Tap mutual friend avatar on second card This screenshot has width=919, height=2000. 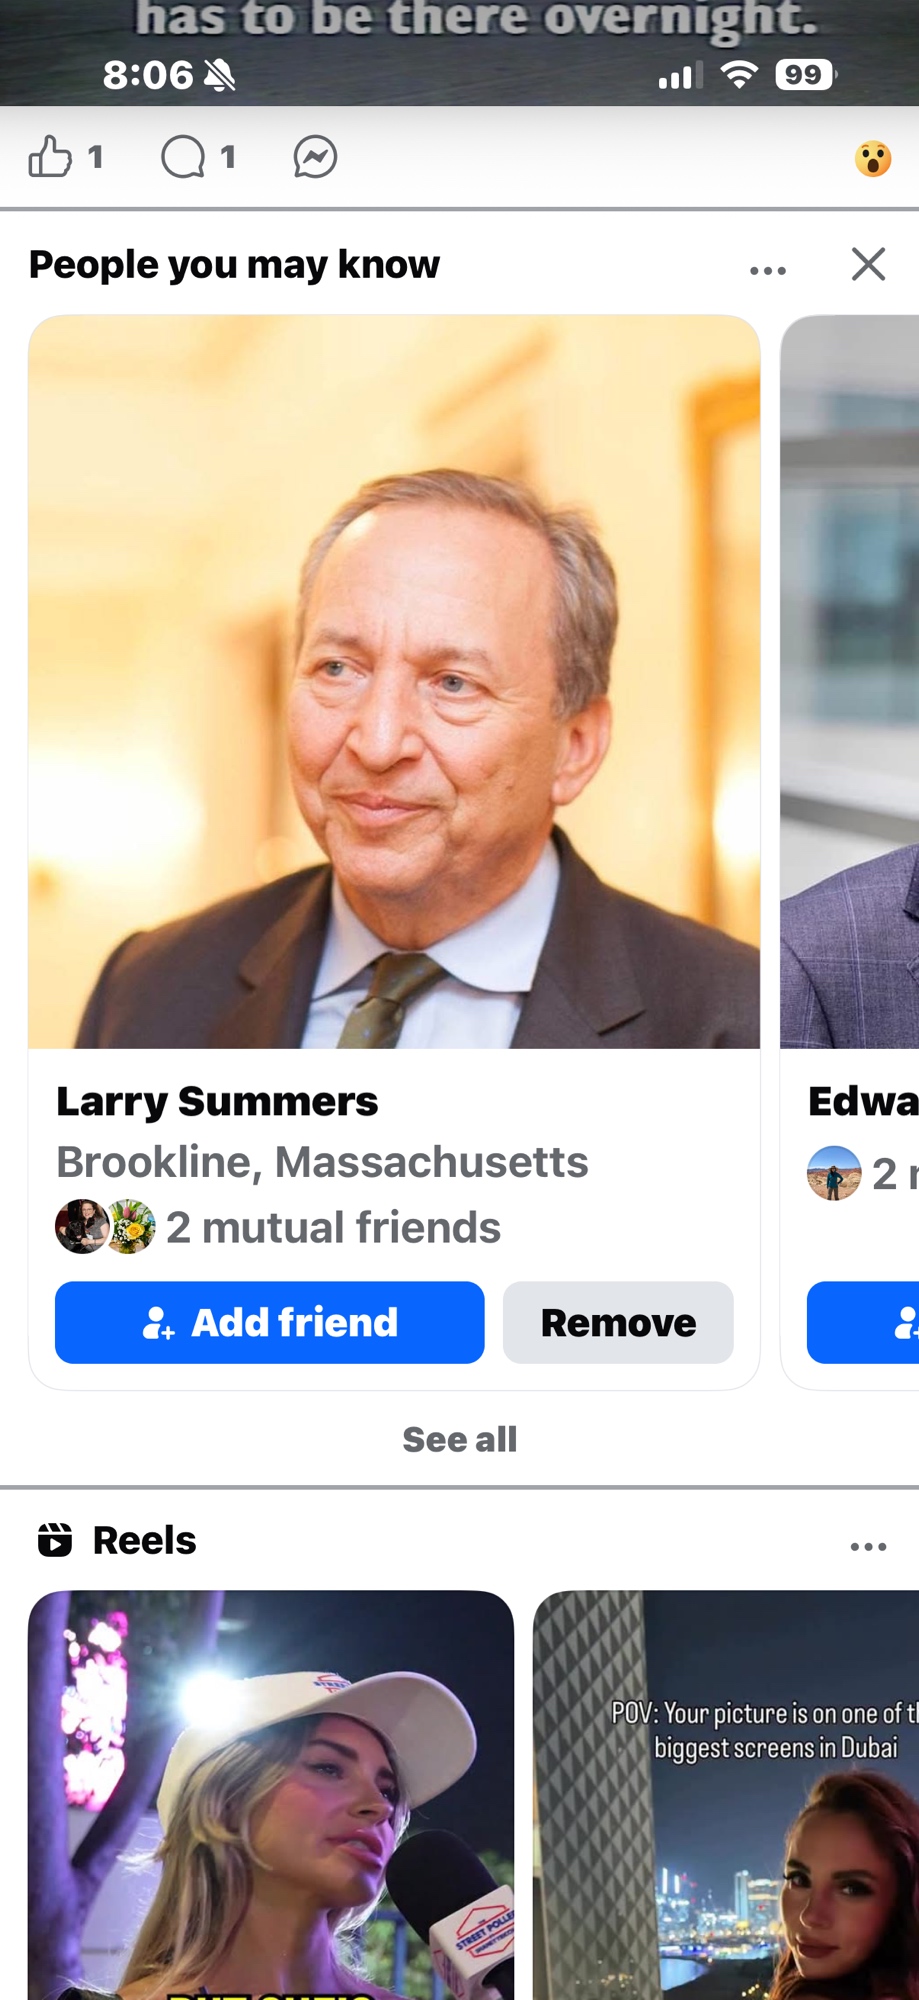click(x=834, y=1173)
